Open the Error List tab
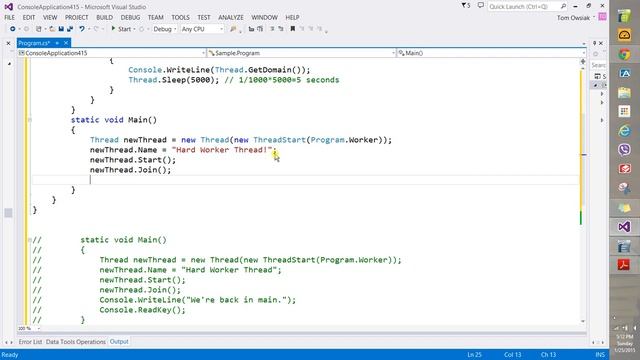 30,342
